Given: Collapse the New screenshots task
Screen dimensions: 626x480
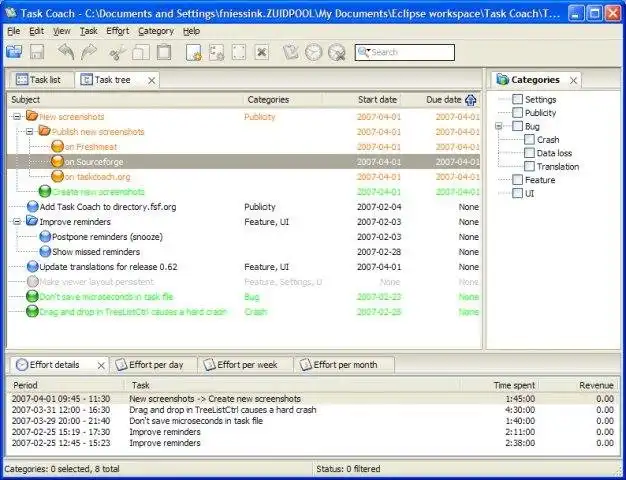Looking at the screenshot, I should pos(17,117).
